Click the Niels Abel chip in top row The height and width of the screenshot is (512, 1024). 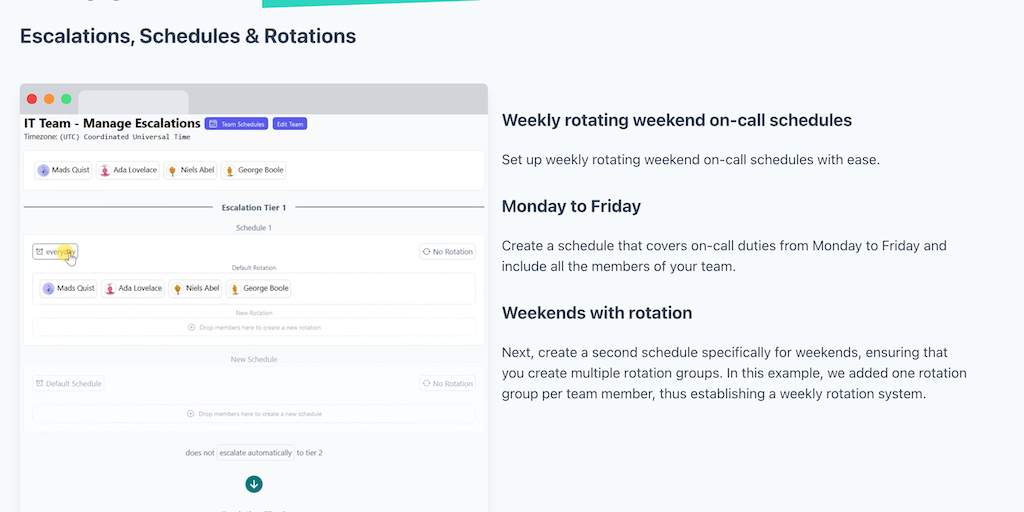[x=191, y=170]
